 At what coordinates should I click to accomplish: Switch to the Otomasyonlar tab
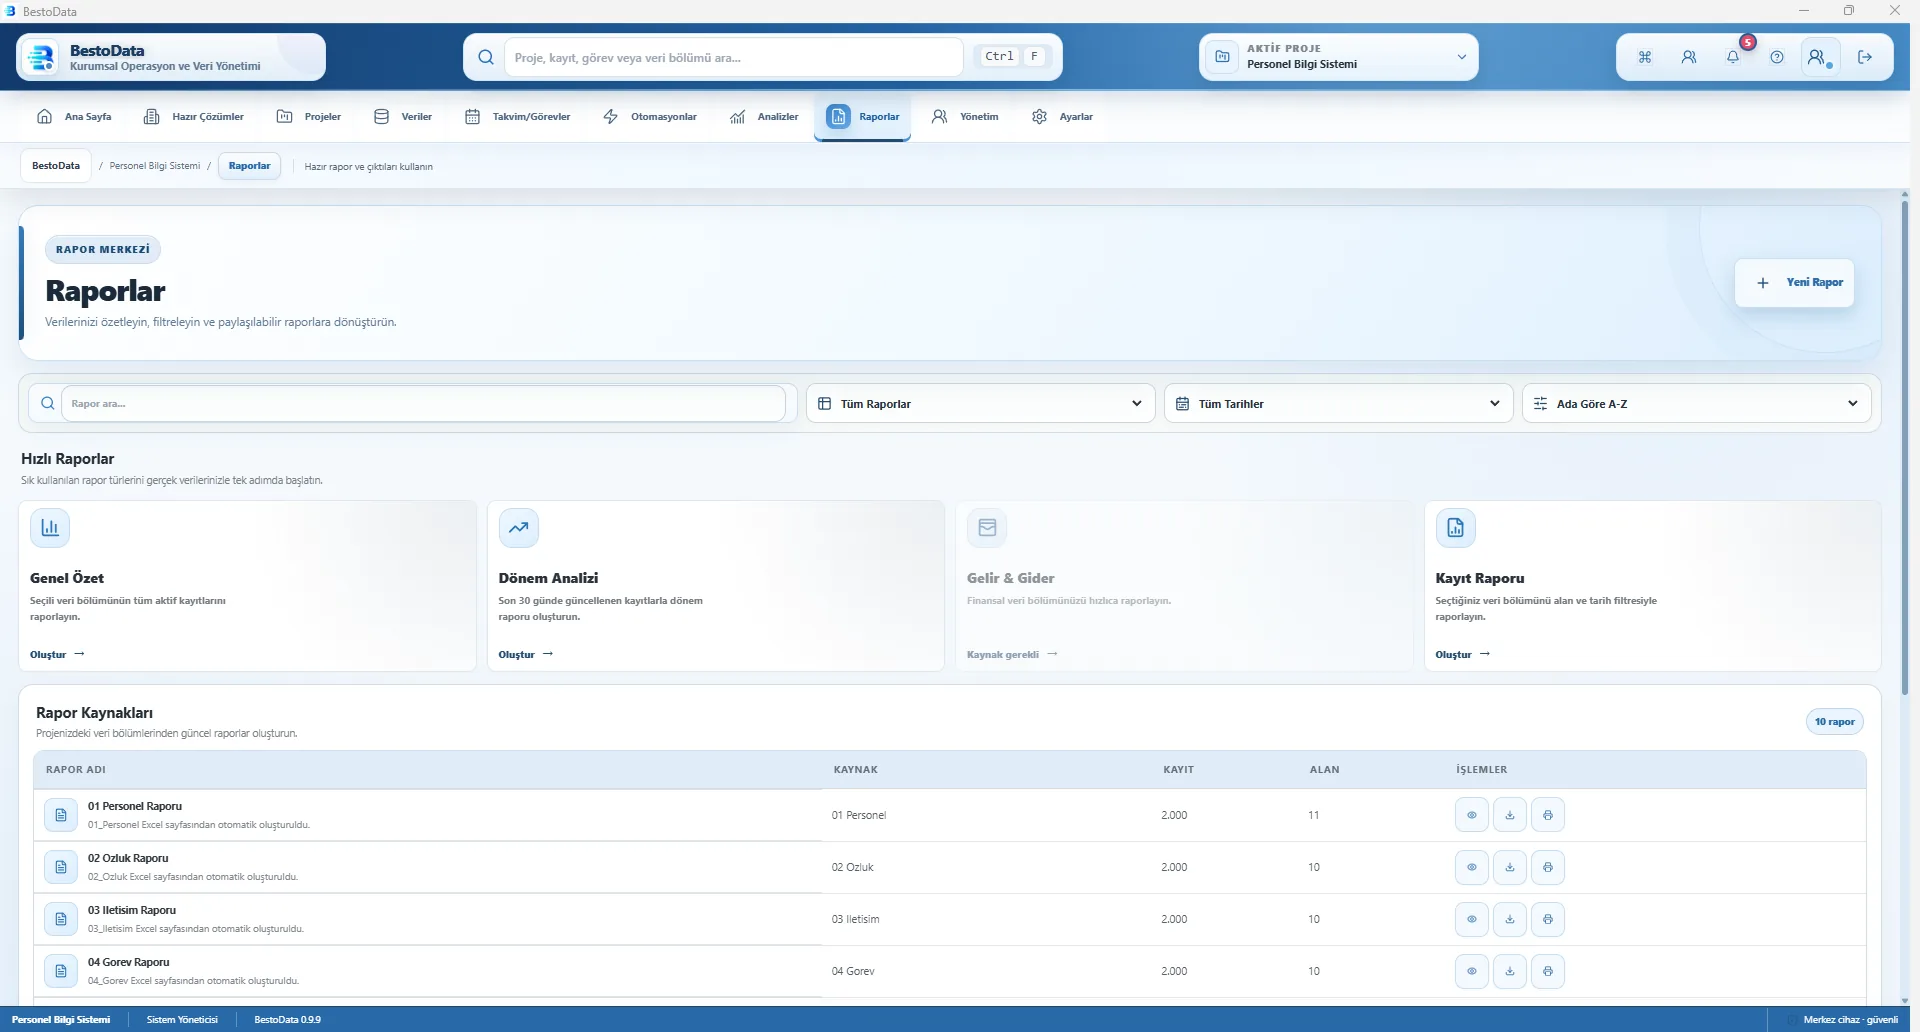tap(650, 117)
